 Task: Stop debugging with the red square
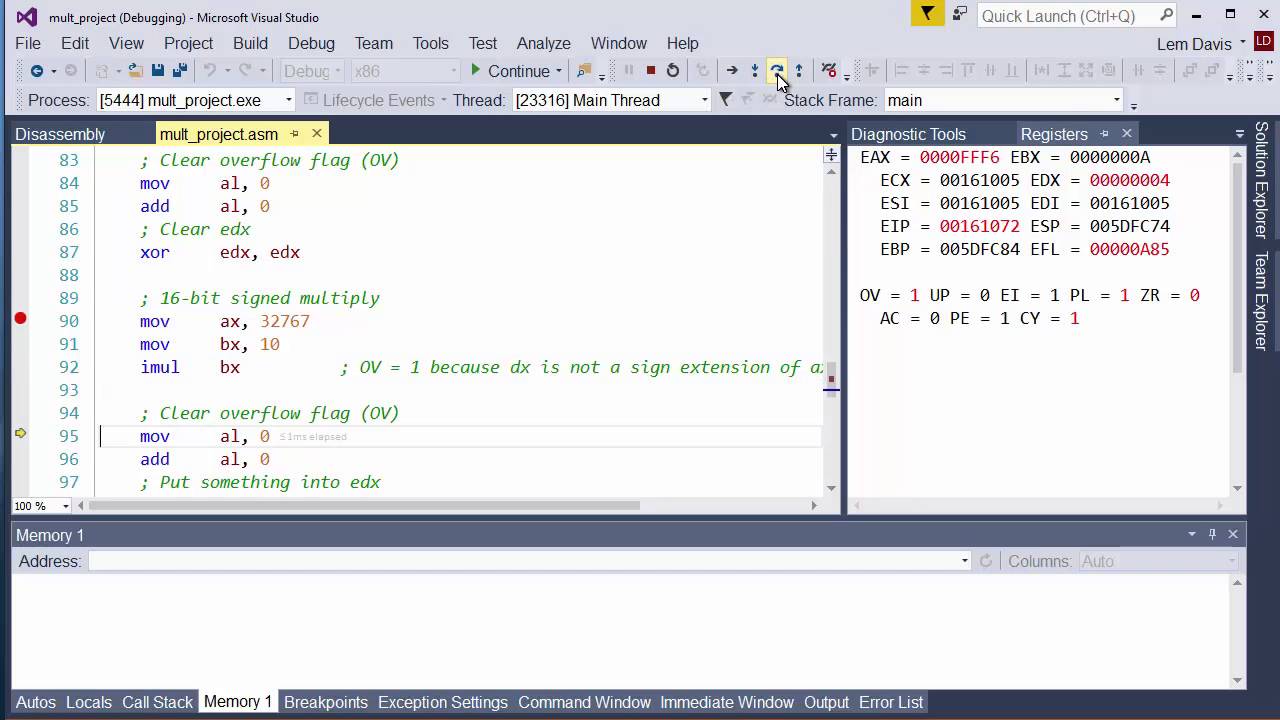(x=651, y=71)
